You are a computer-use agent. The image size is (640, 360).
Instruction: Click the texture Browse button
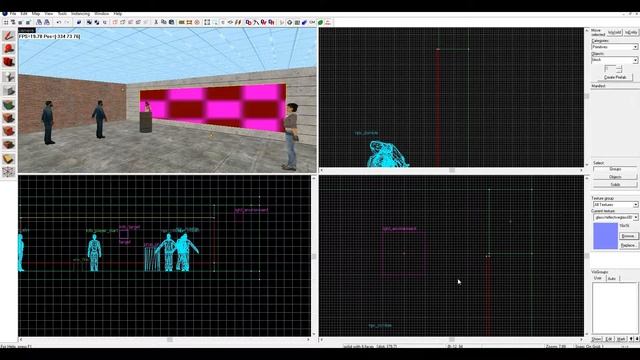tap(628, 236)
